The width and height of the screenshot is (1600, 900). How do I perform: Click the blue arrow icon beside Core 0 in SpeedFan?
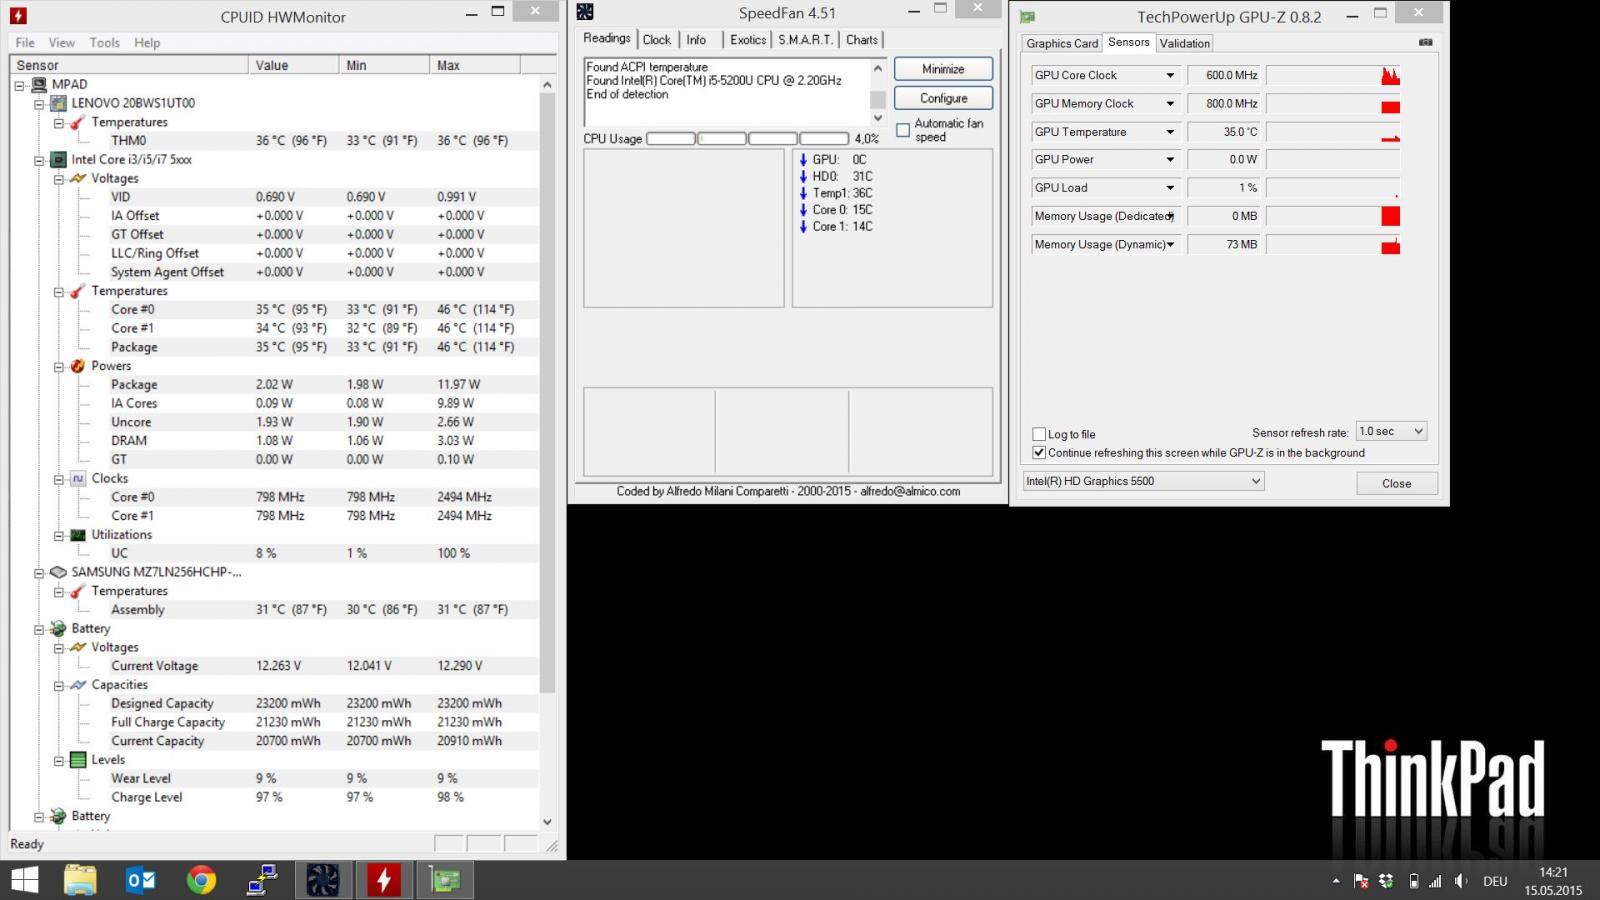click(803, 210)
